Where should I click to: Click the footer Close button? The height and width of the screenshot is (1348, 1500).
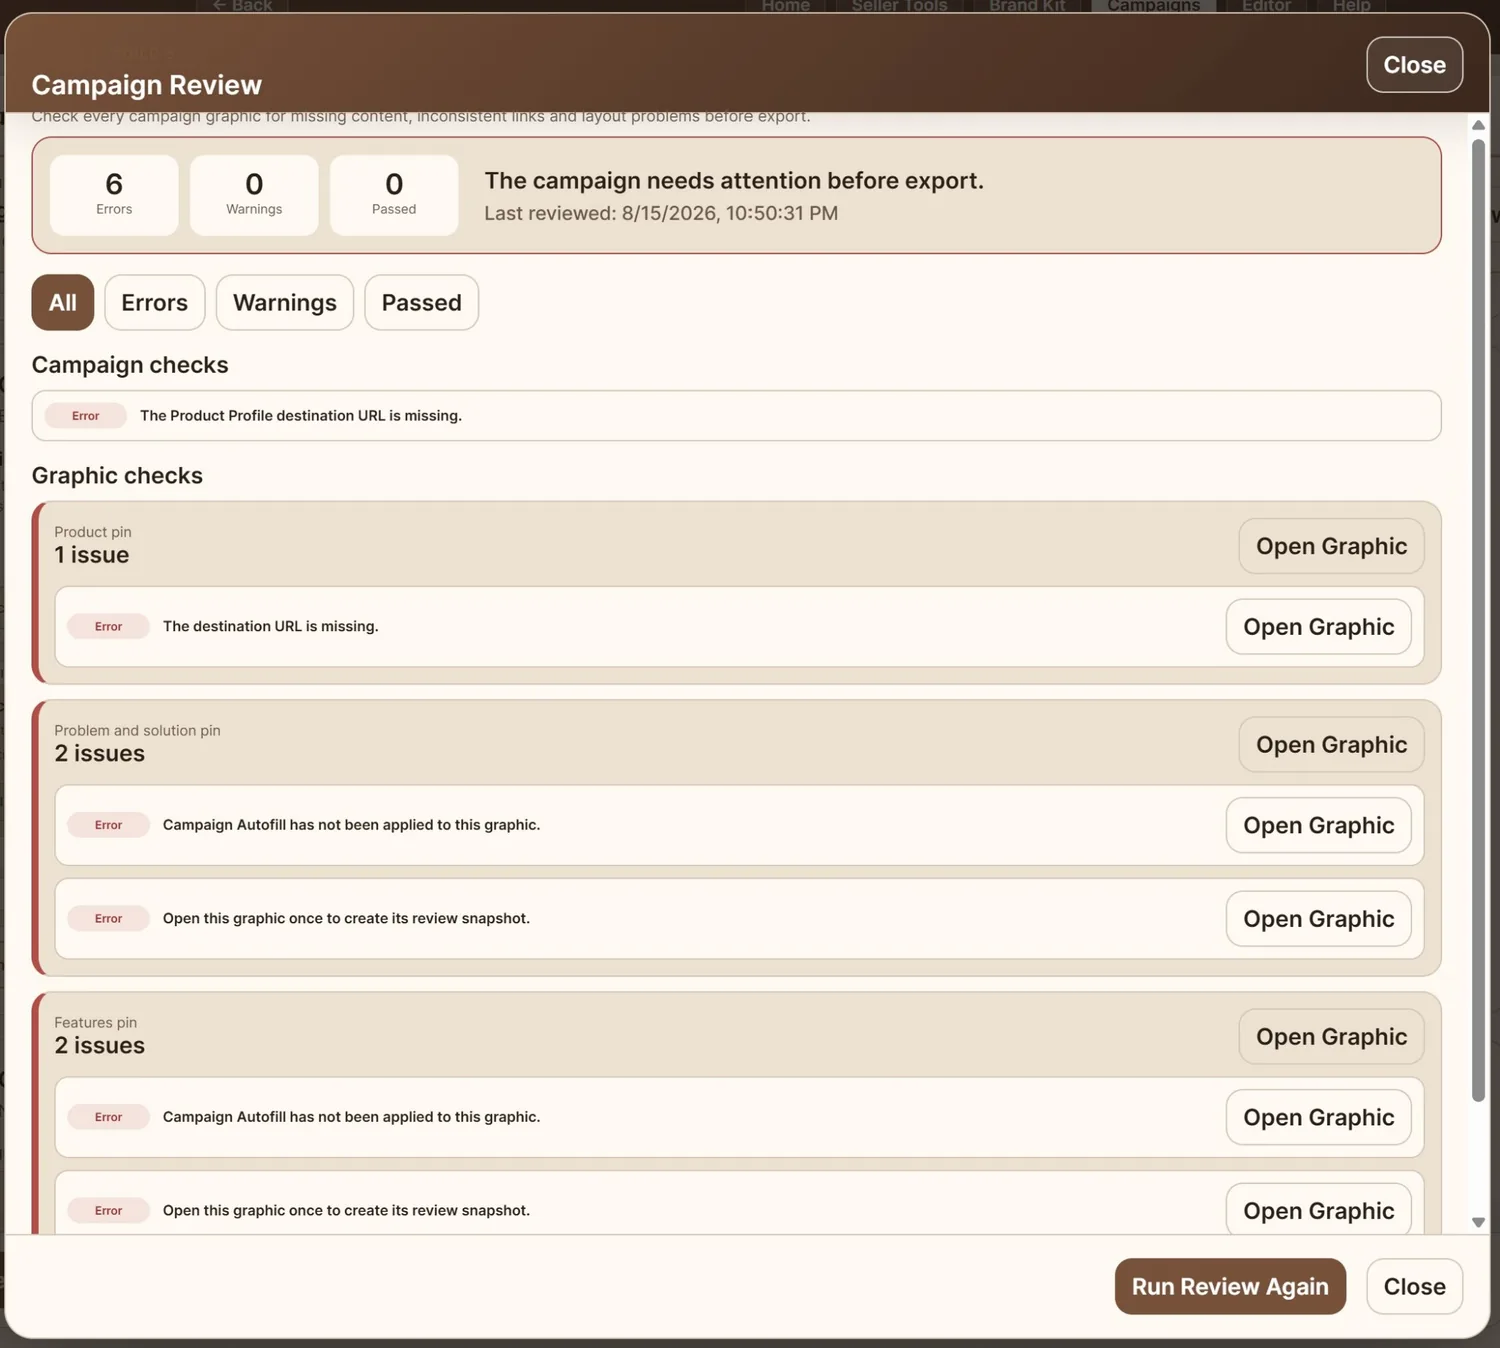[1414, 1286]
